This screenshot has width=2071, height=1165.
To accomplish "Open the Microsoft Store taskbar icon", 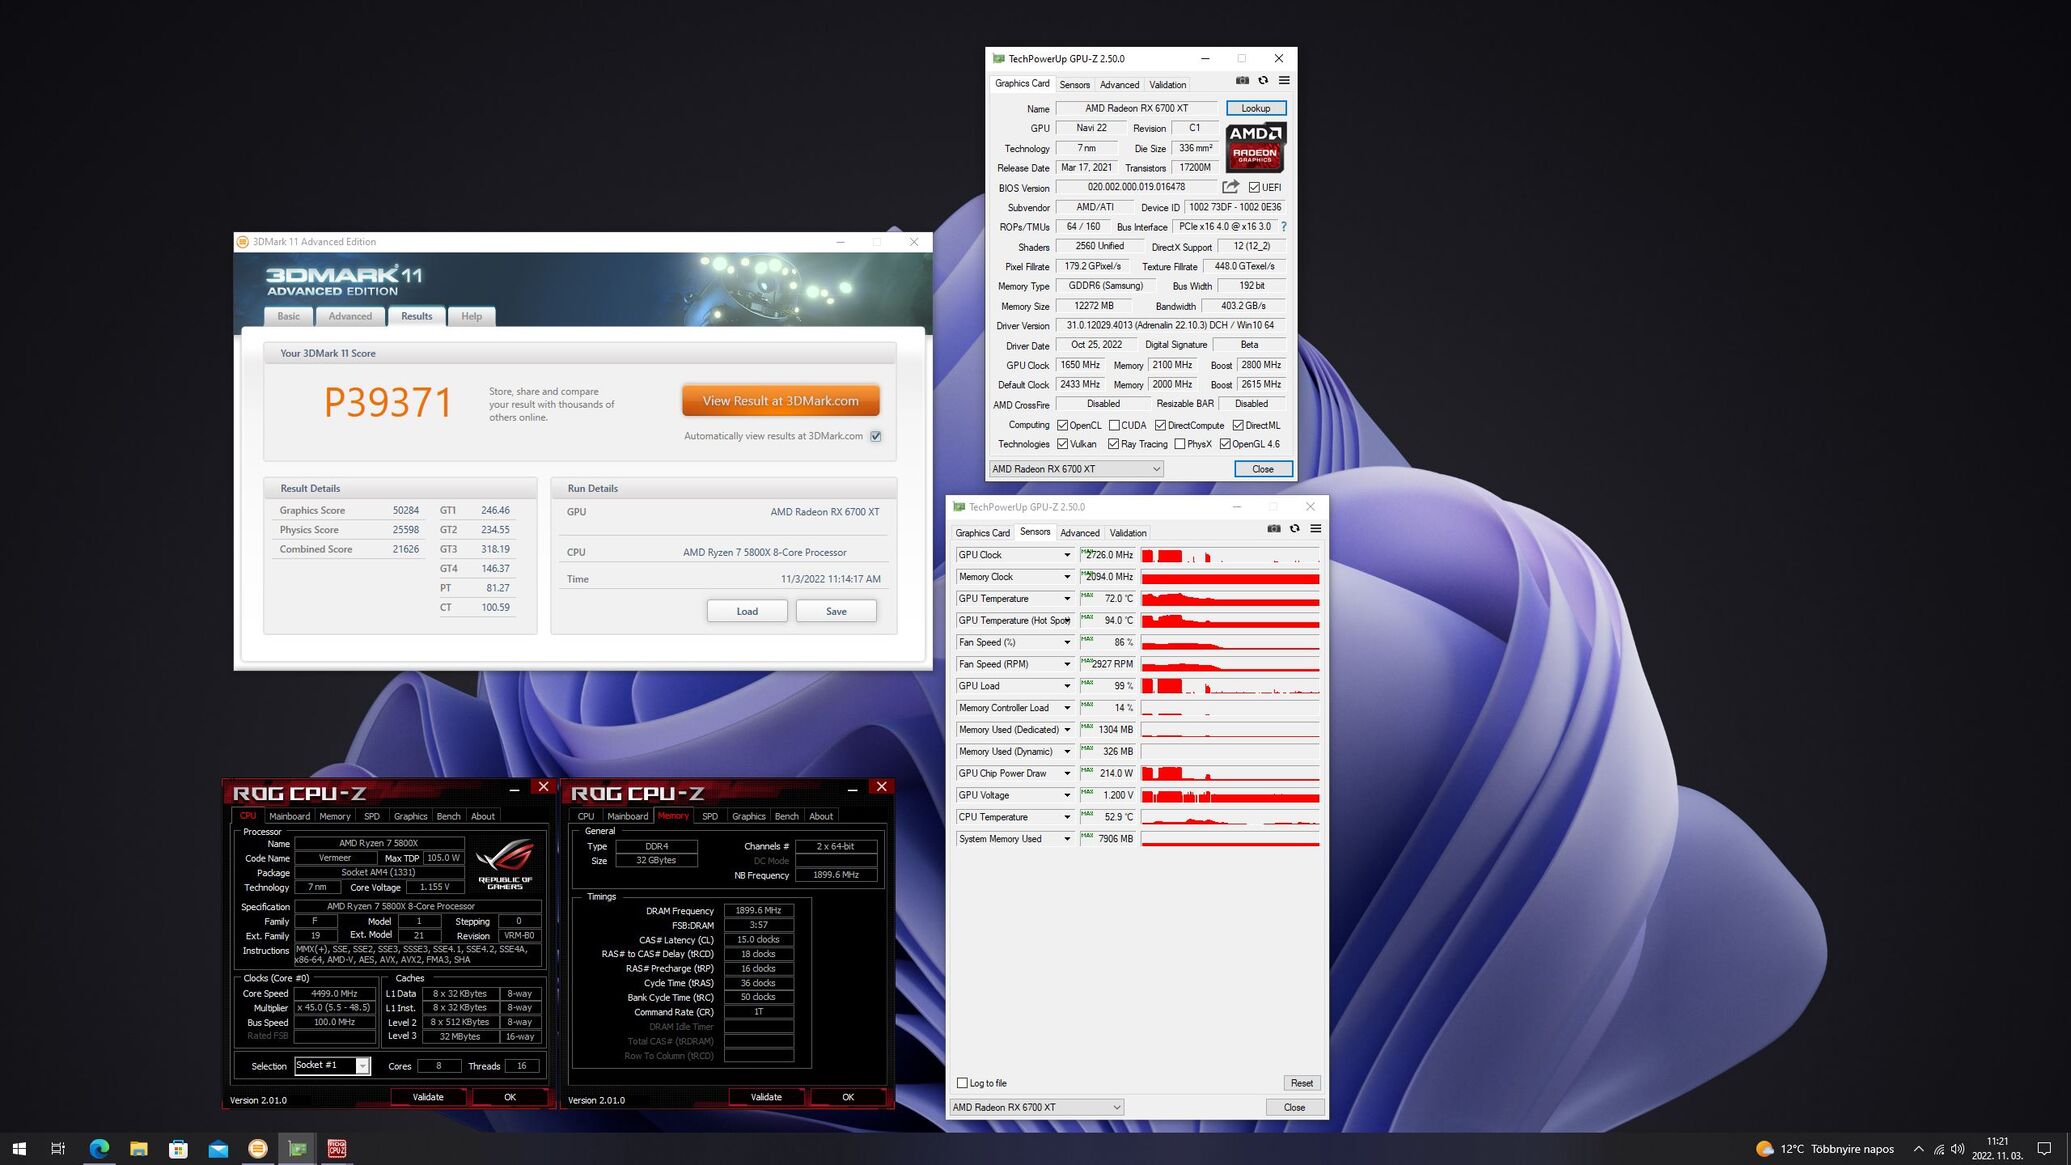I will [x=178, y=1149].
